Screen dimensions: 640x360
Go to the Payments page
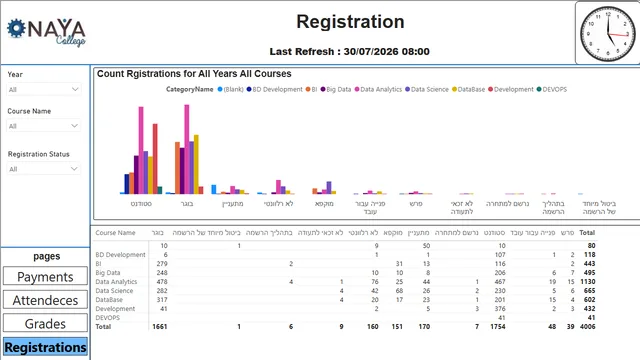[x=45, y=276]
